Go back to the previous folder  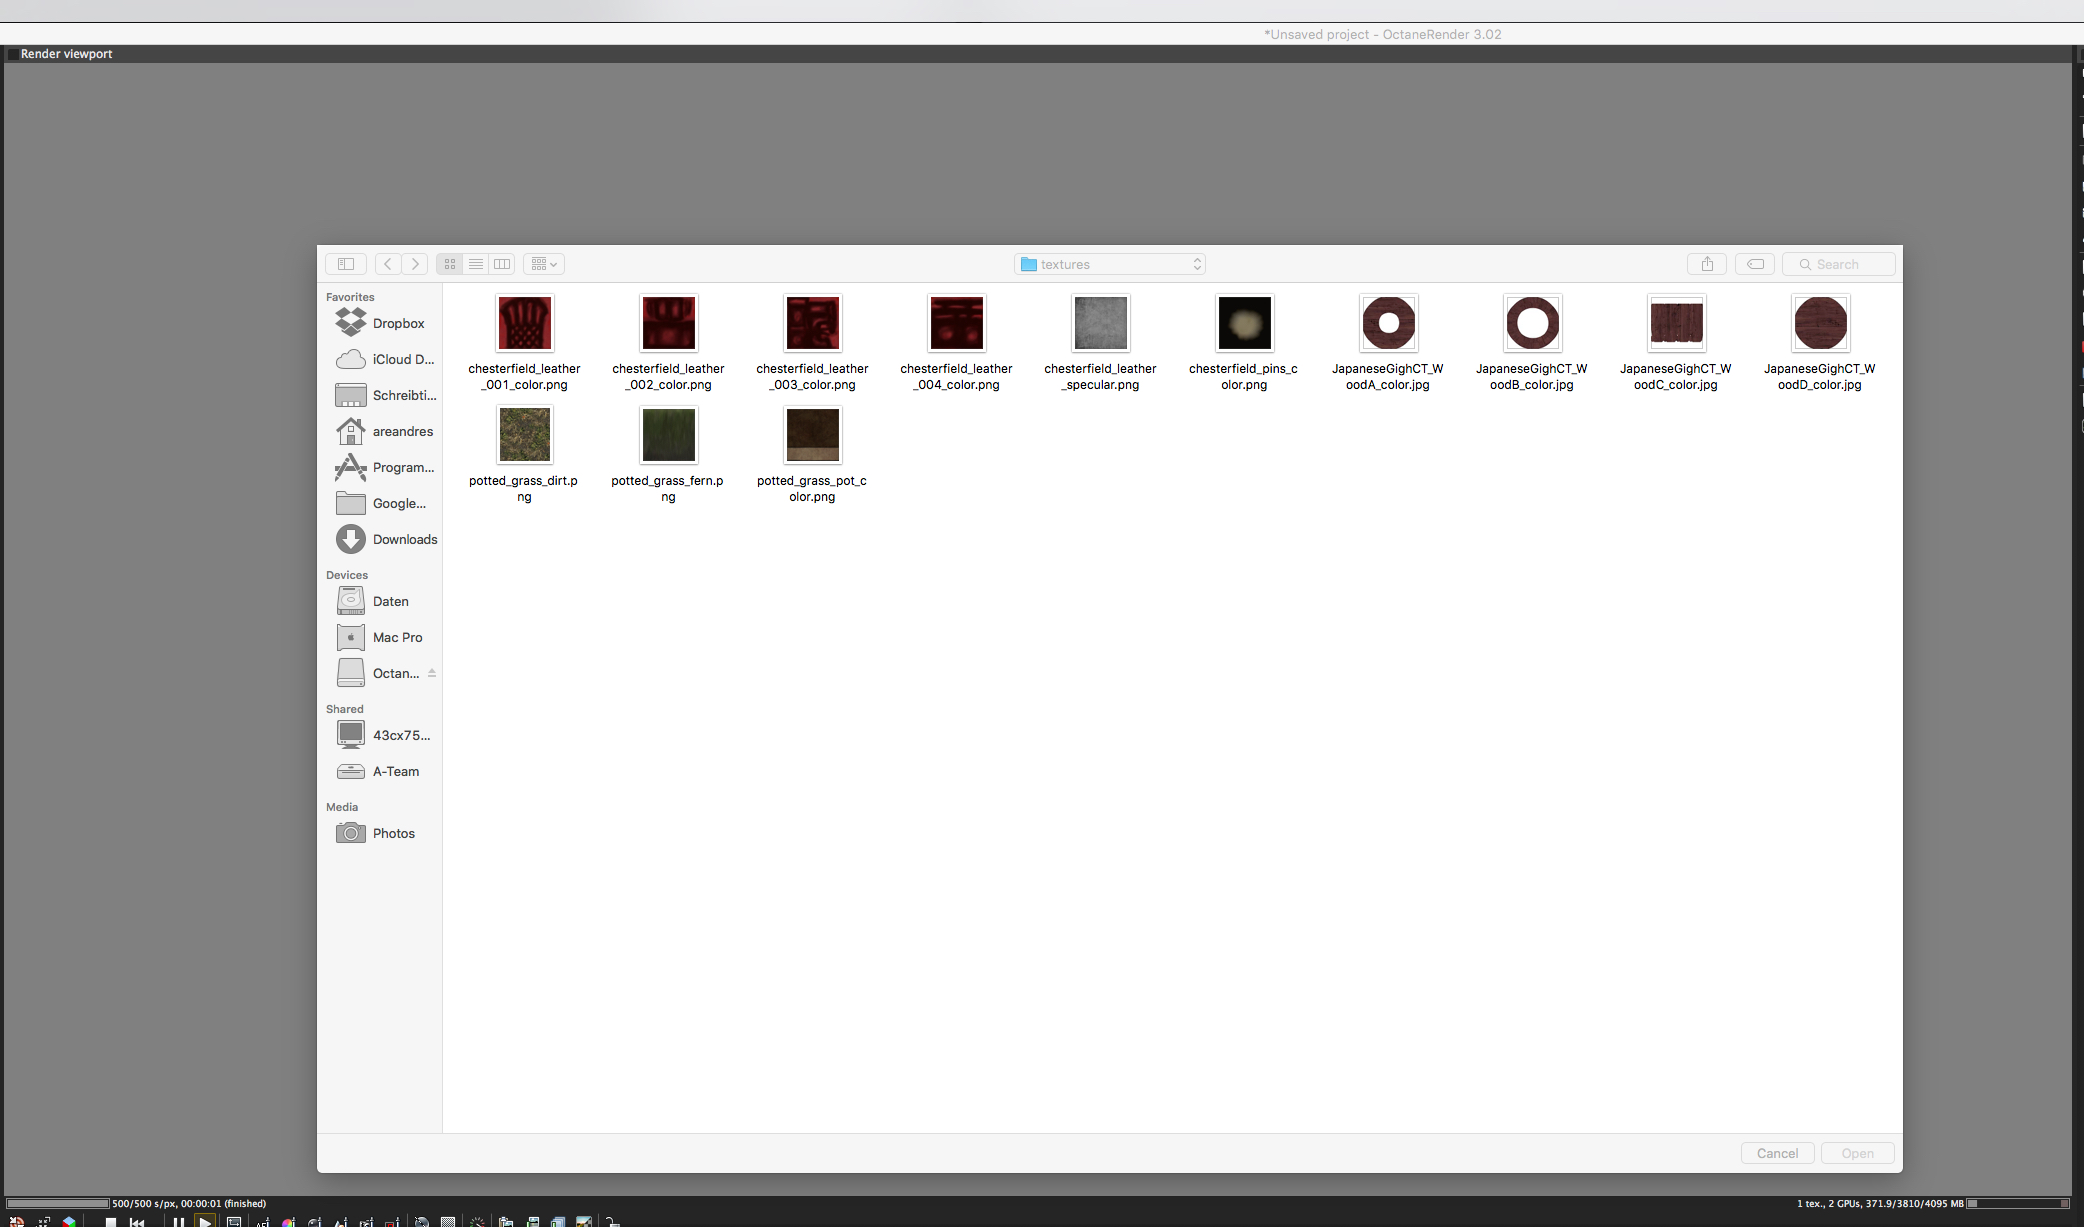pos(388,264)
